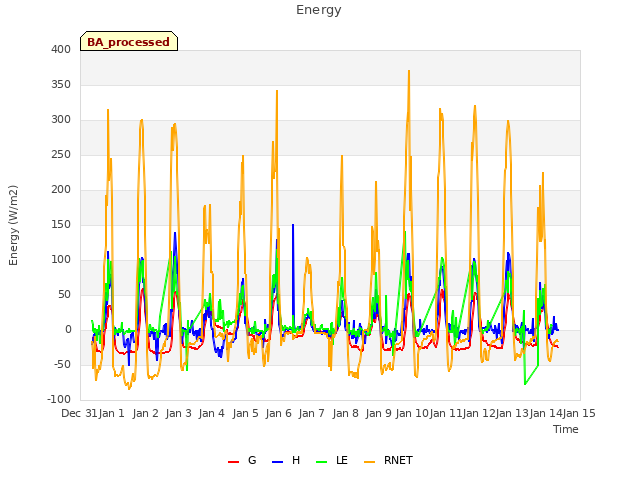Click the Jan 11 tick label
Viewport: 640px width, 480px height.
point(445,413)
